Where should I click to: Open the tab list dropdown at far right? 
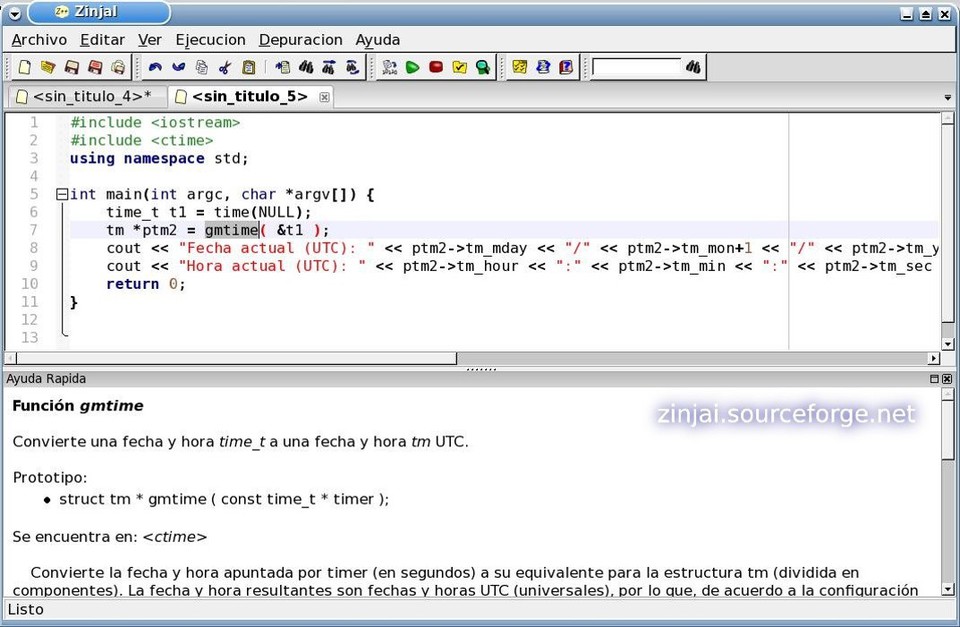946,97
